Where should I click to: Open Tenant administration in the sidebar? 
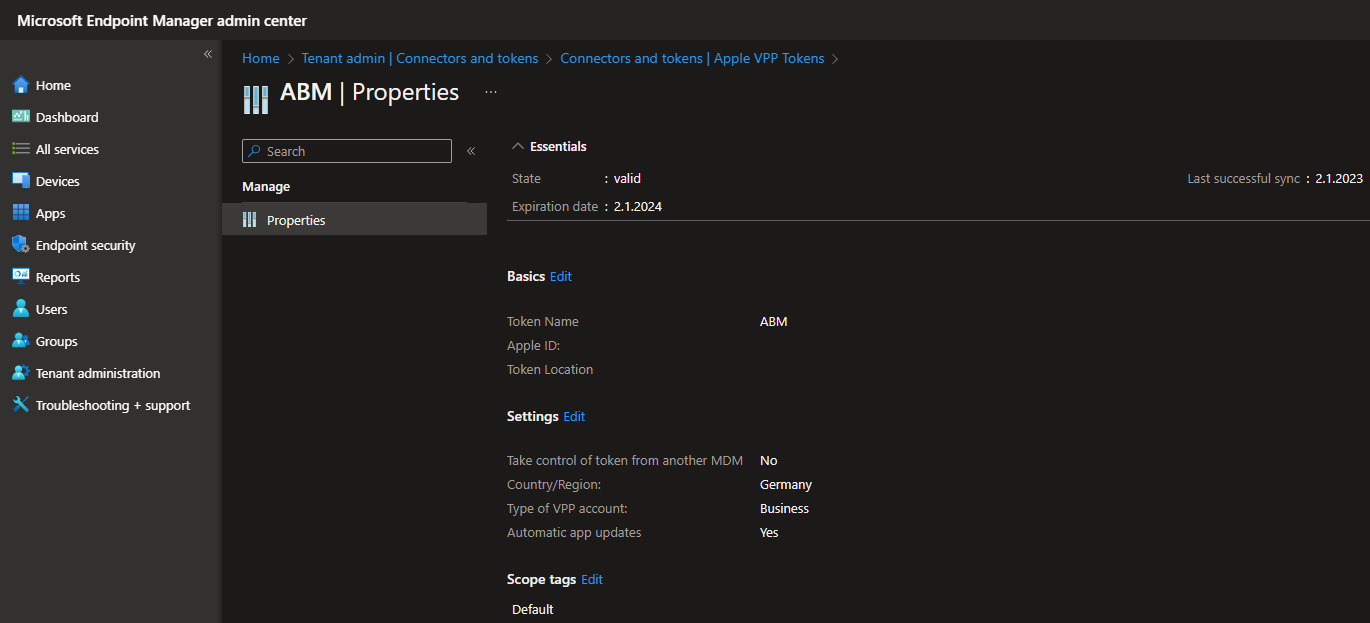pos(97,373)
